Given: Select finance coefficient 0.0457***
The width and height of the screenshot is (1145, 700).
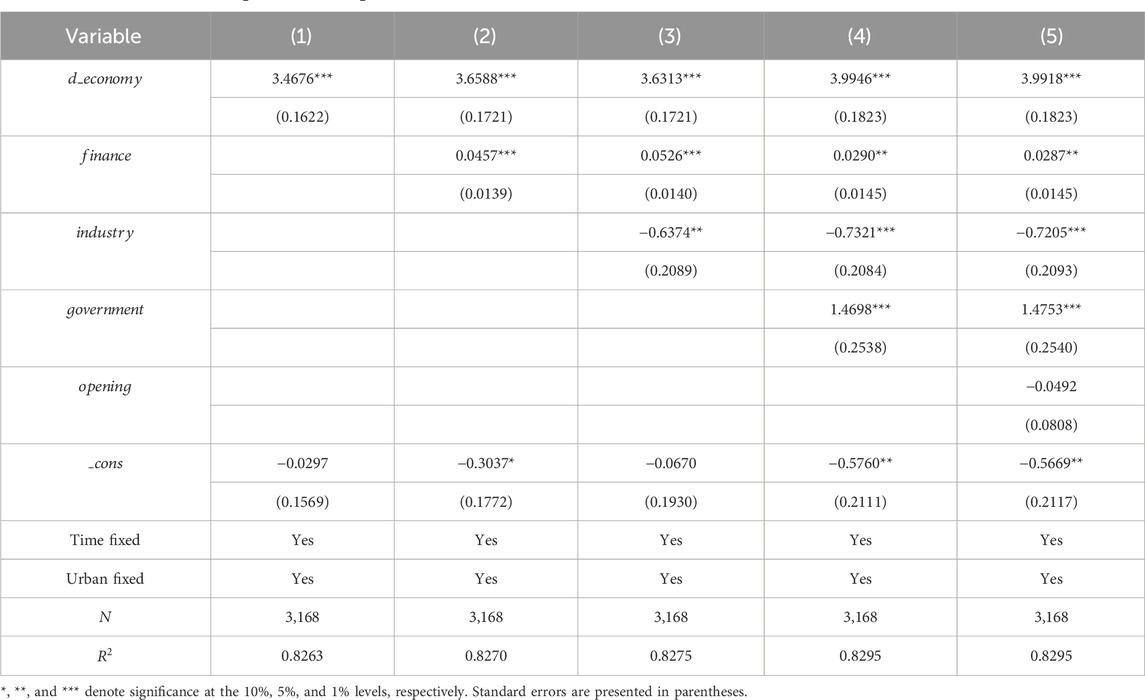Looking at the screenshot, I should click(x=486, y=156).
